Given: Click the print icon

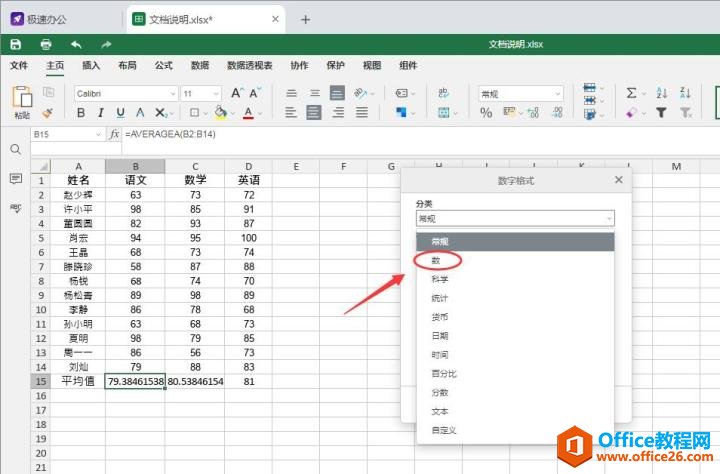Looking at the screenshot, I should pyautogui.click(x=46, y=45).
